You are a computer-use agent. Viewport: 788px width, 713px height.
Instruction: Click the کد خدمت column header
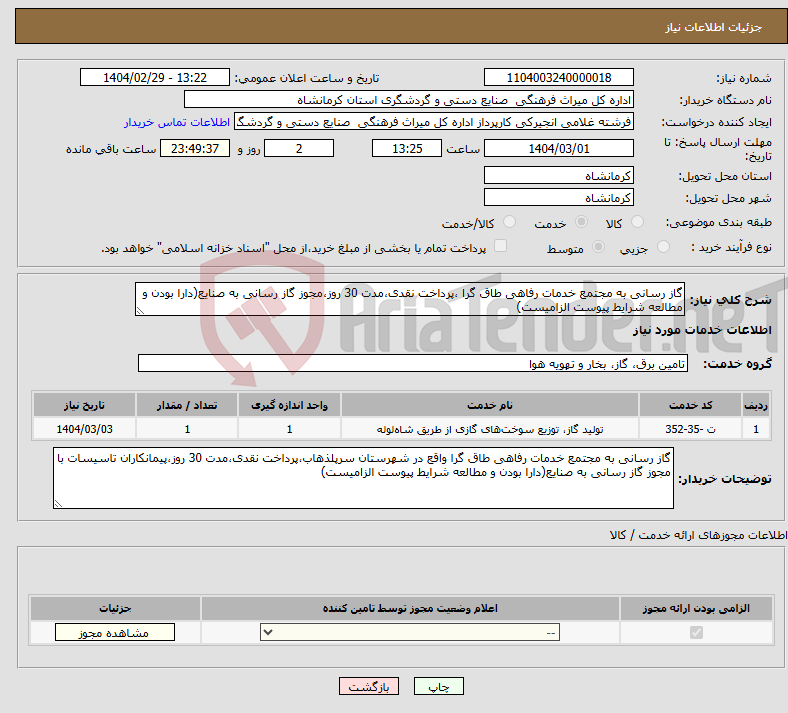[691, 405]
